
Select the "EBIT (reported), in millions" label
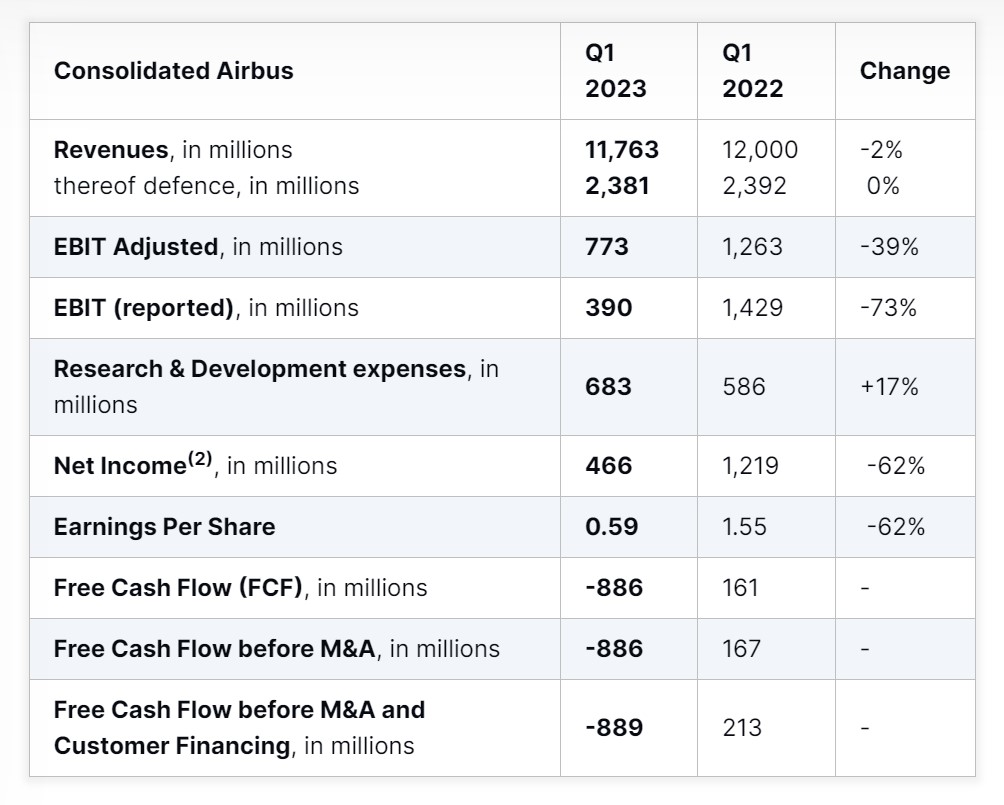(206, 308)
